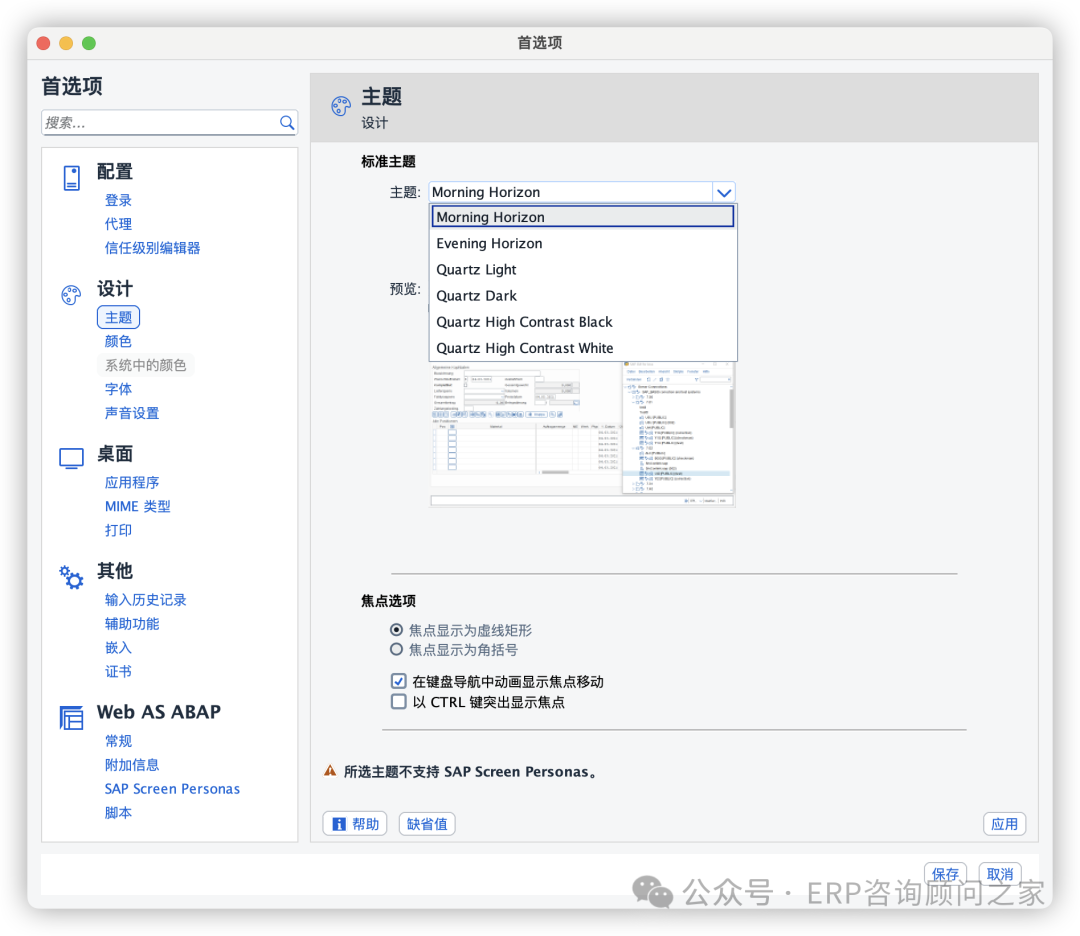Screen dimensions: 1080x936
Task: Toggle 在键盘导航中动画显示焦点移动 checkbox
Action: pos(398,681)
